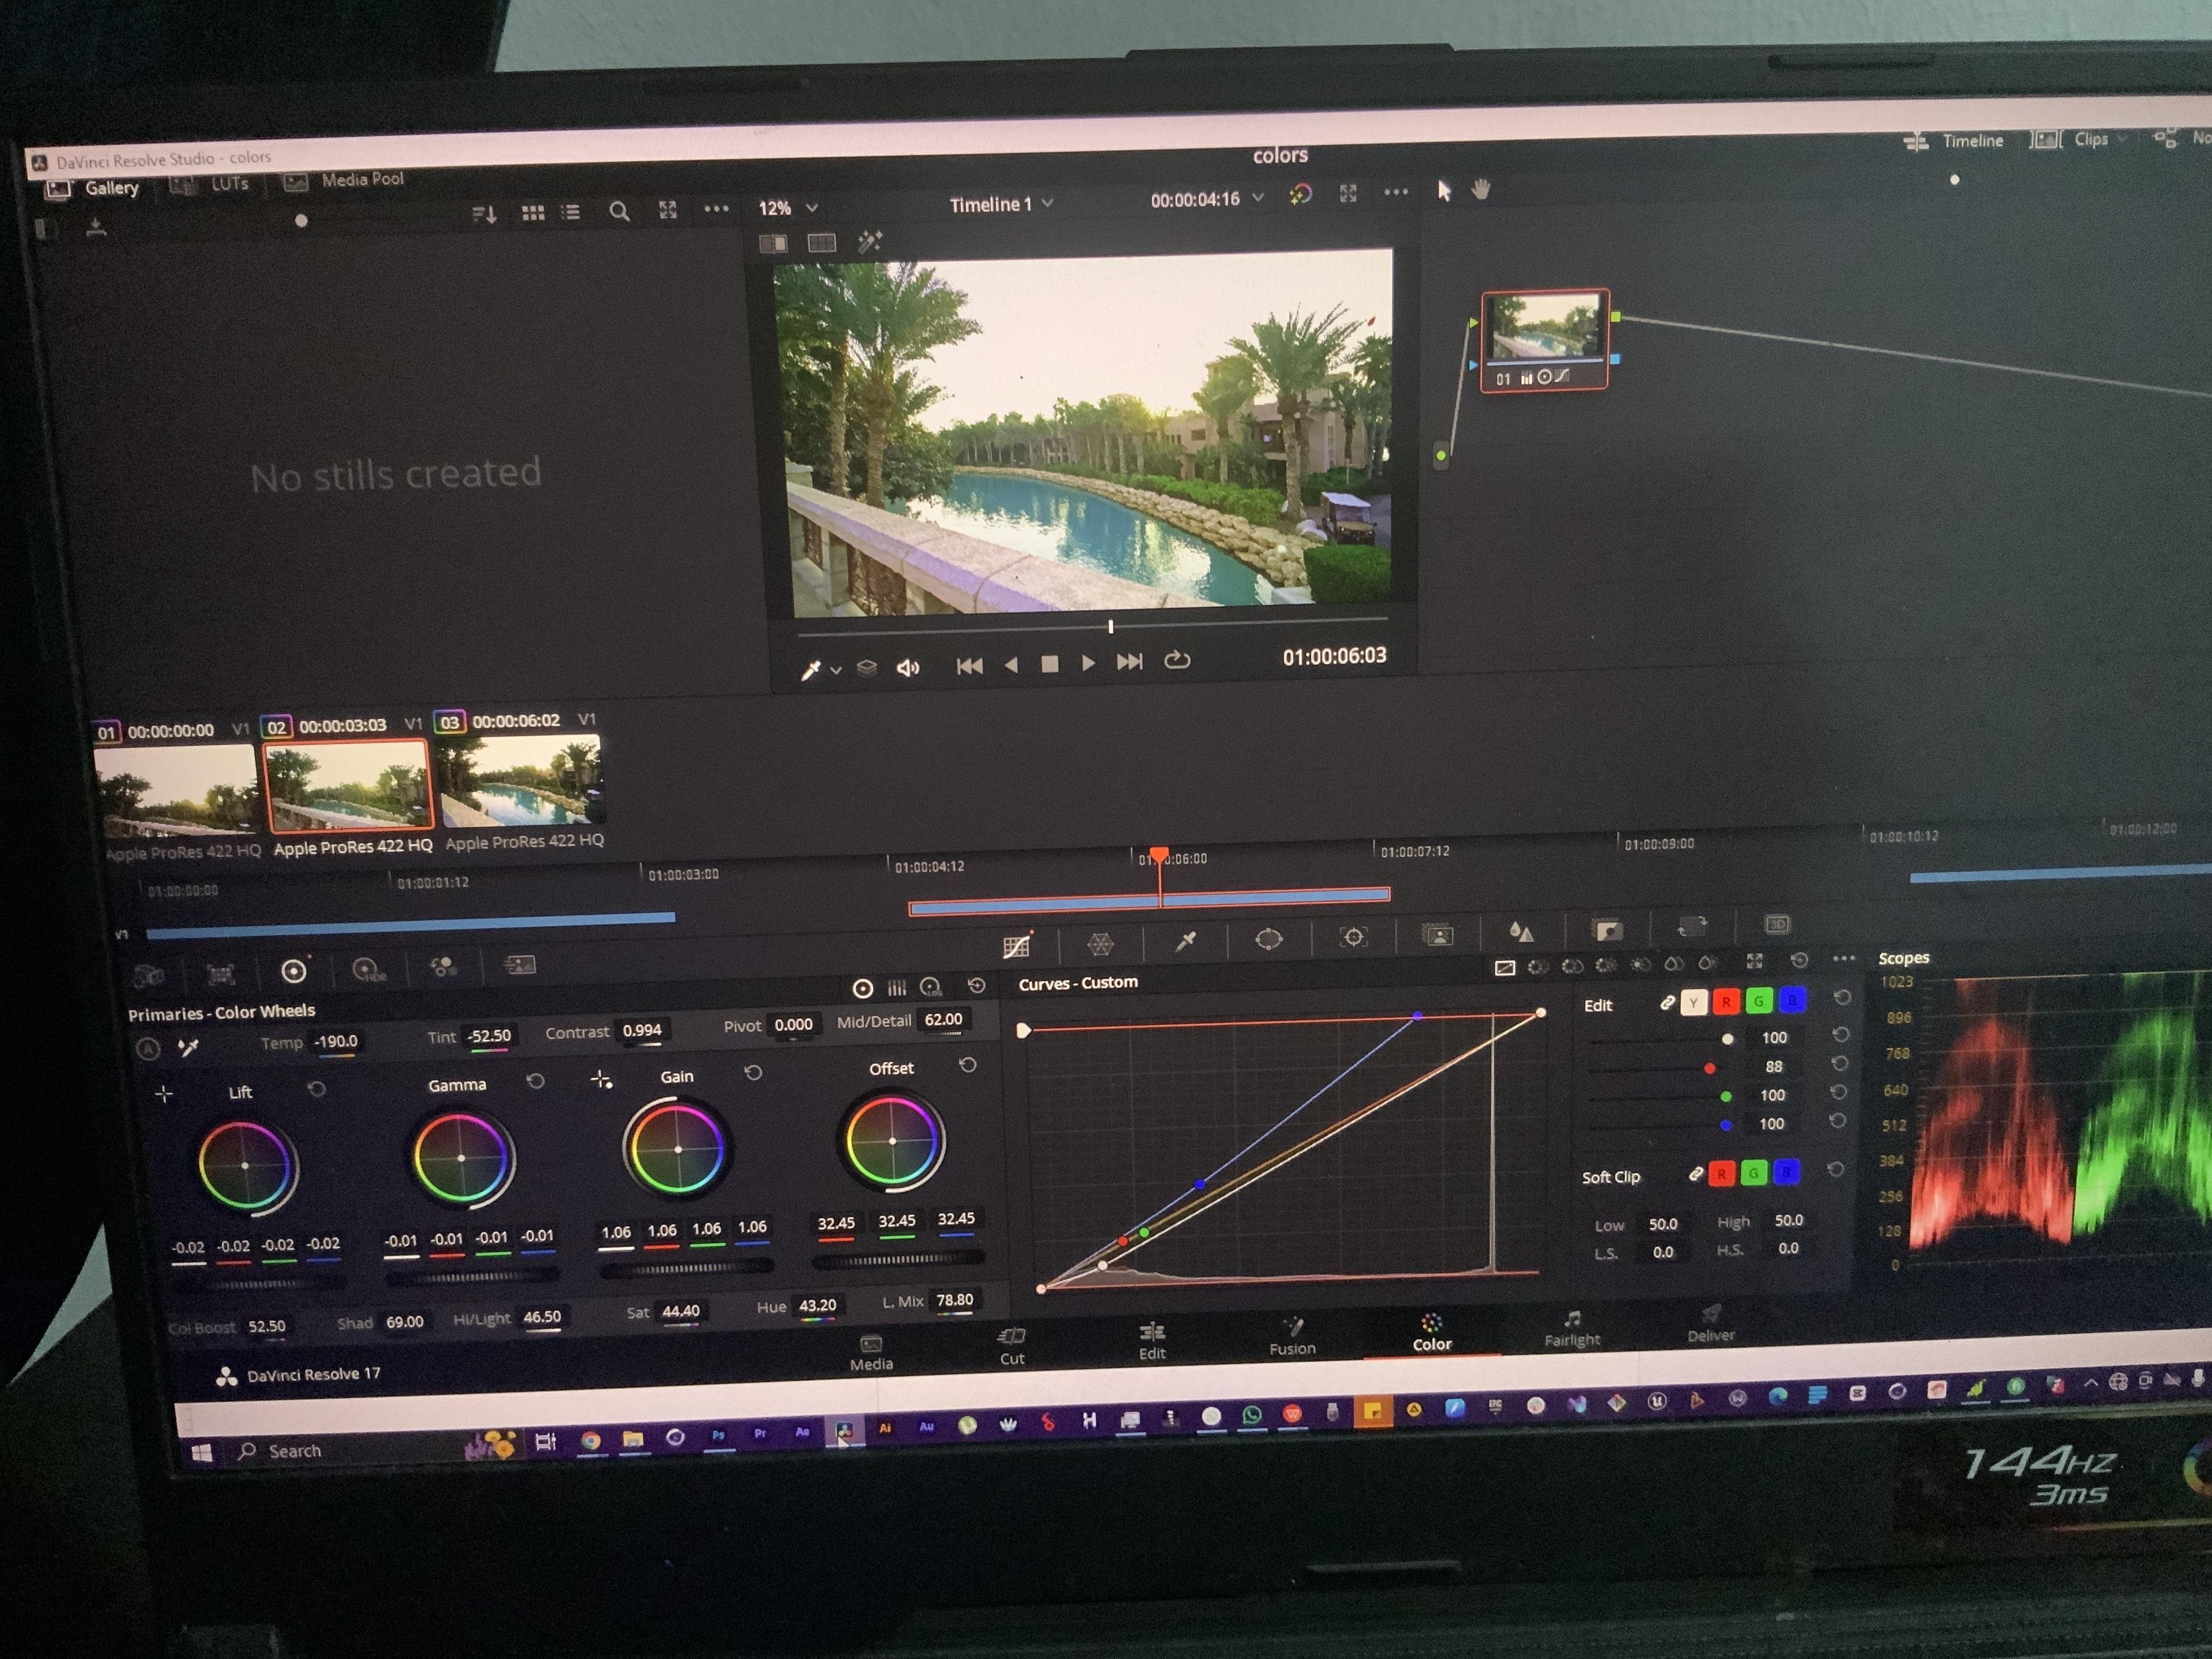Switch to the Edit page
Viewport: 2212px width, 1659px height.
pyautogui.click(x=1152, y=1342)
